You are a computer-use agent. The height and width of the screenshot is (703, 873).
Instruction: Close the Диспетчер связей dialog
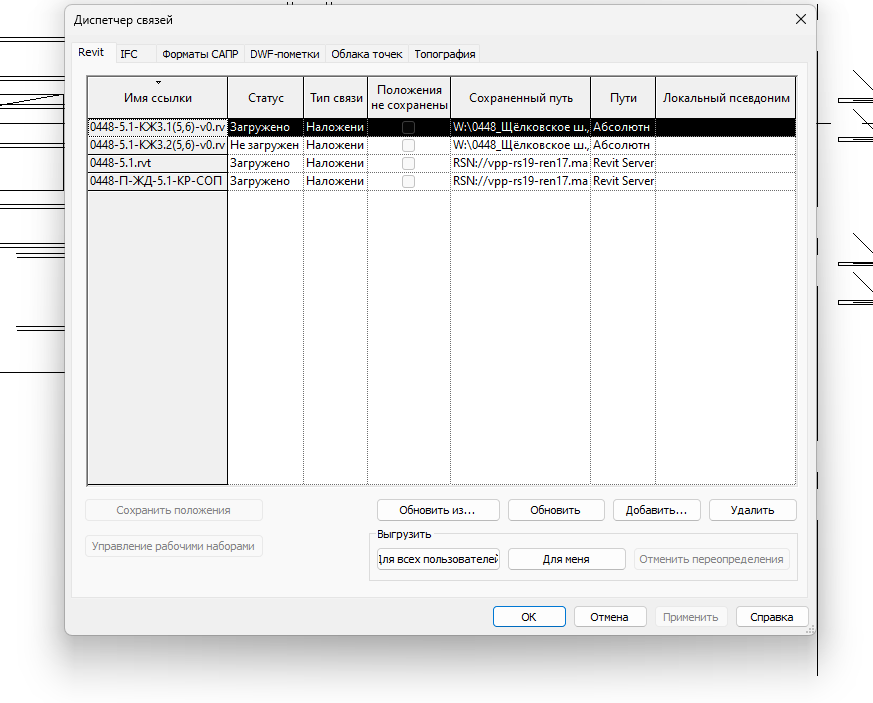[x=801, y=19]
